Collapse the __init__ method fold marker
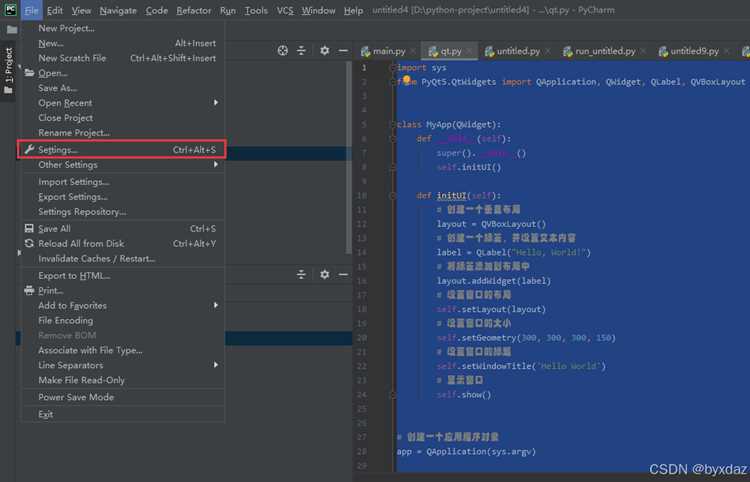 pos(393,139)
